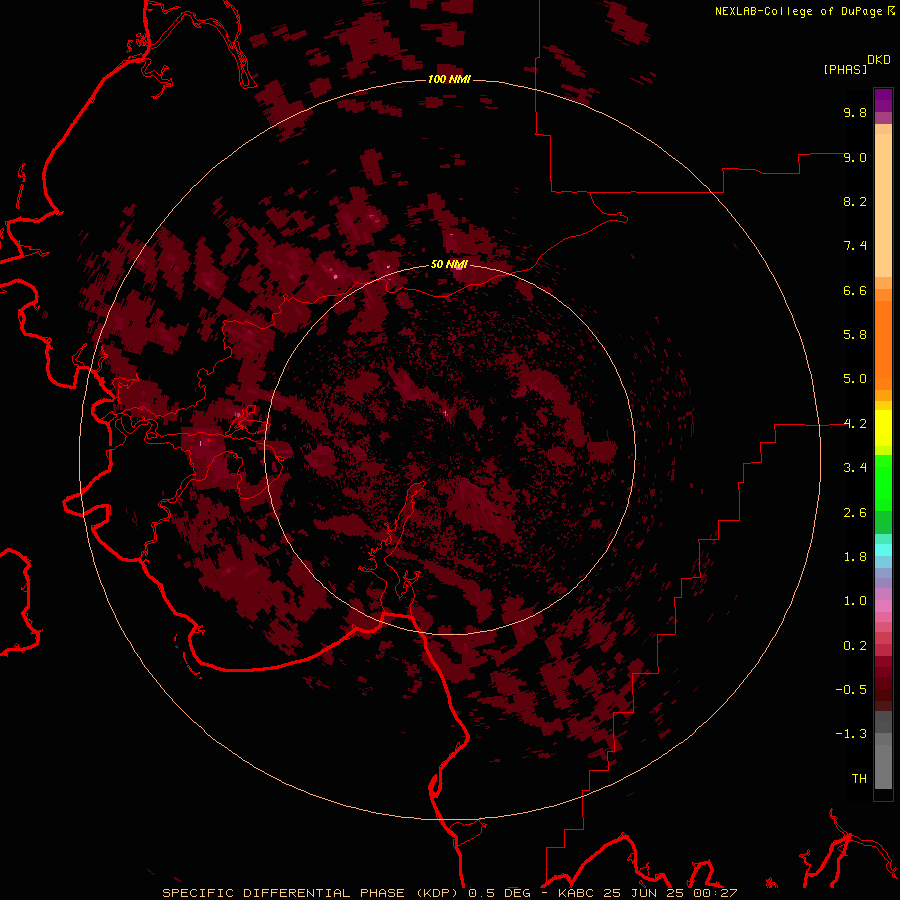Click the 7.4 value on the color scale
Image resolution: width=900 pixels, height=900 pixels.
click(855, 246)
